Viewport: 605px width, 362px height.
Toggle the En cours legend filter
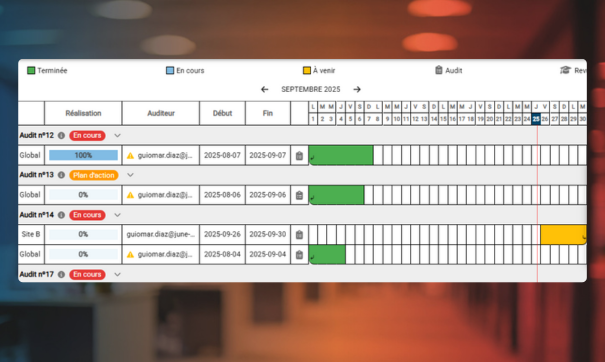[185, 71]
